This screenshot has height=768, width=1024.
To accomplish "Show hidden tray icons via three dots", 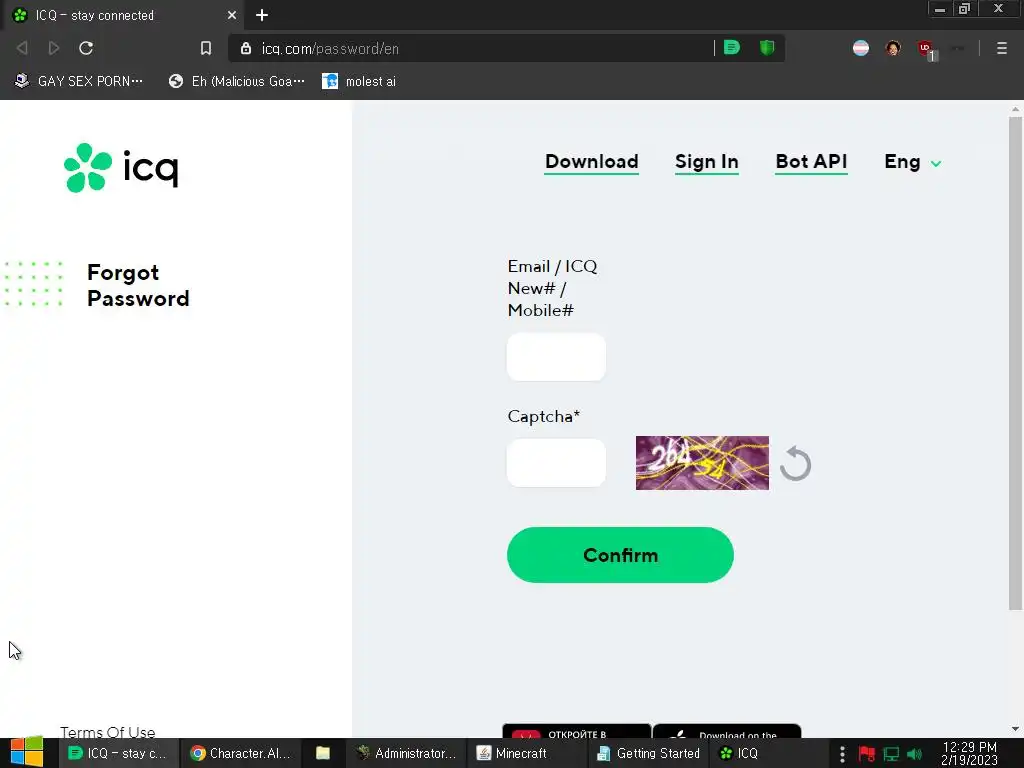I will 842,754.
